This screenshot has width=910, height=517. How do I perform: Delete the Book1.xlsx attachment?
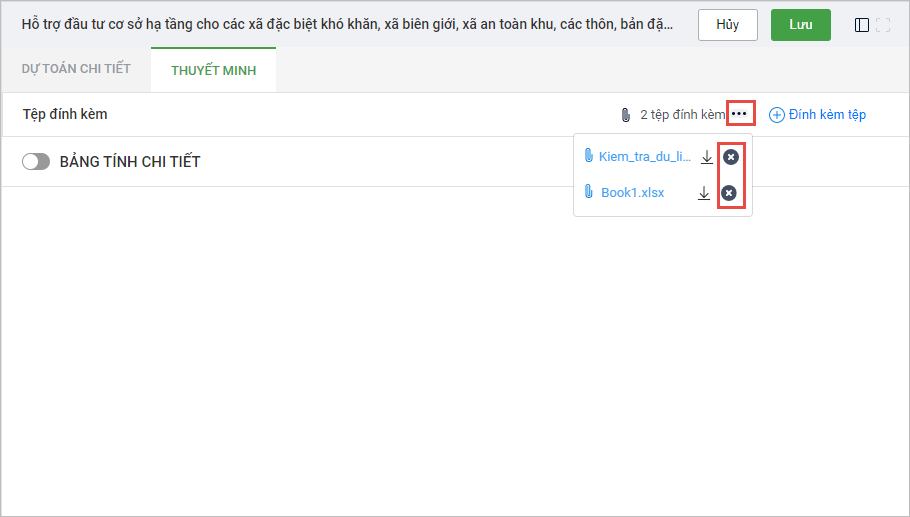pos(729,193)
